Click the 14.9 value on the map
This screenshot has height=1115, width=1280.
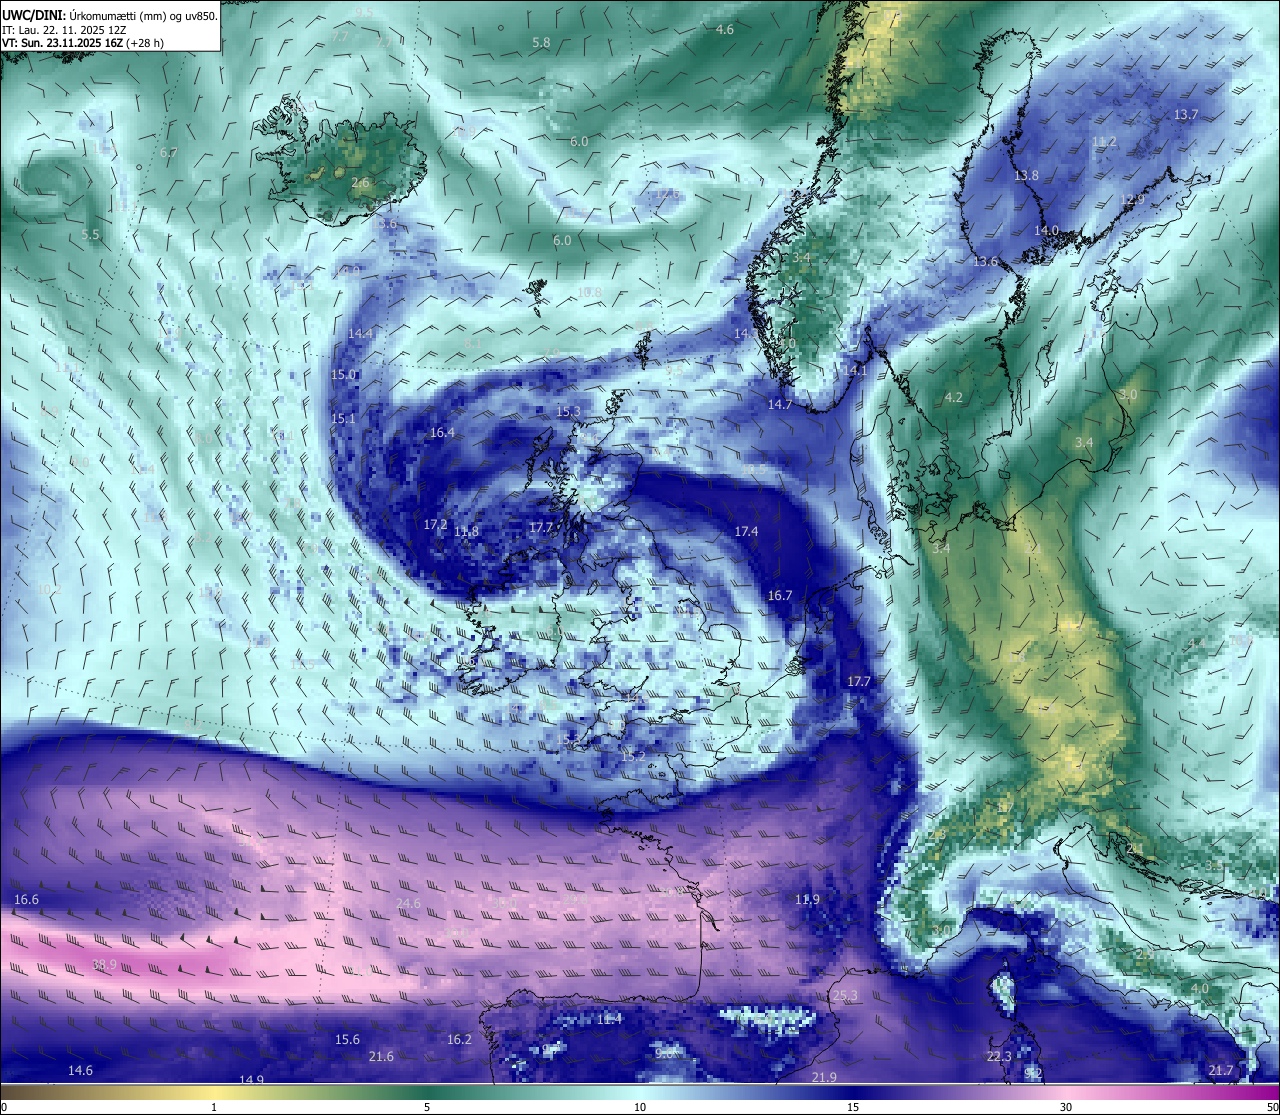click(252, 1080)
